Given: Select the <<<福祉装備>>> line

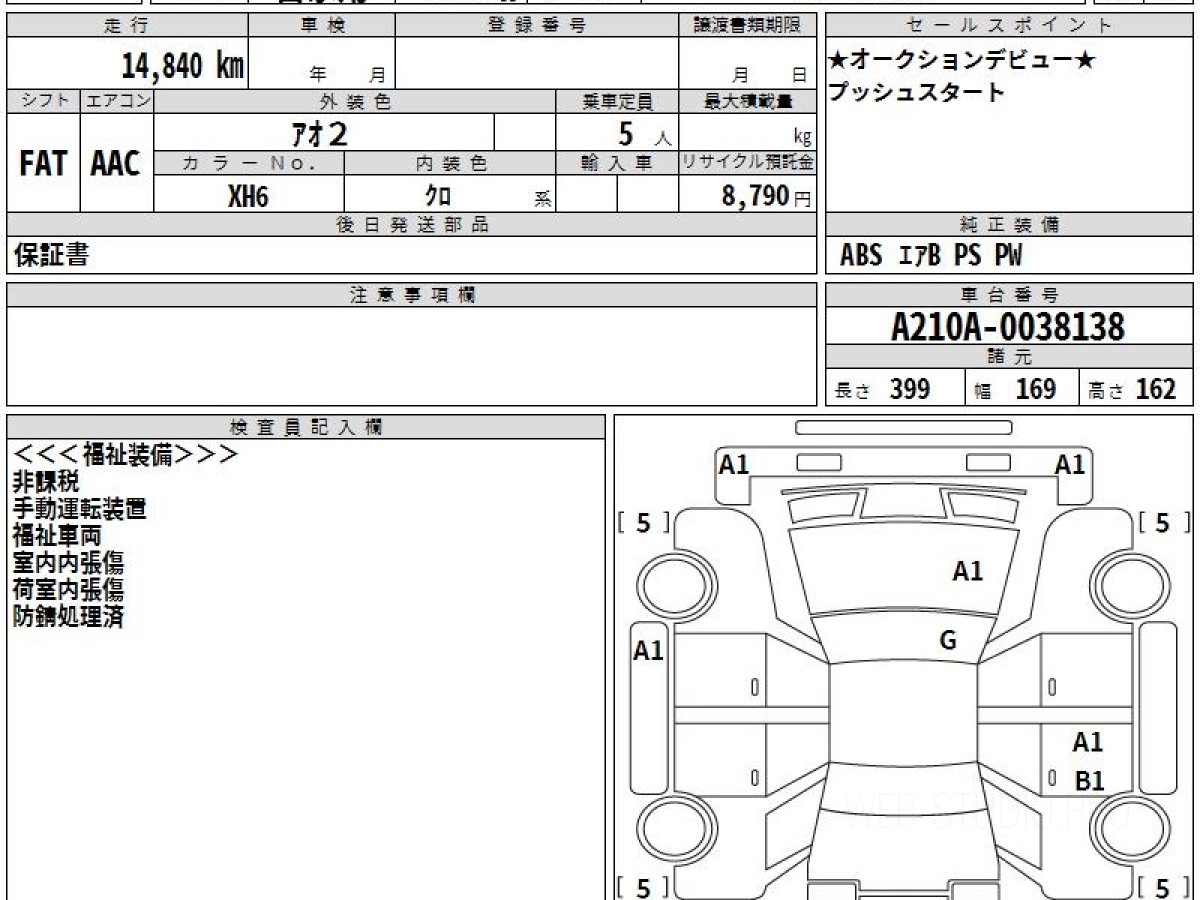Looking at the screenshot, I should (x=126, y=455).
